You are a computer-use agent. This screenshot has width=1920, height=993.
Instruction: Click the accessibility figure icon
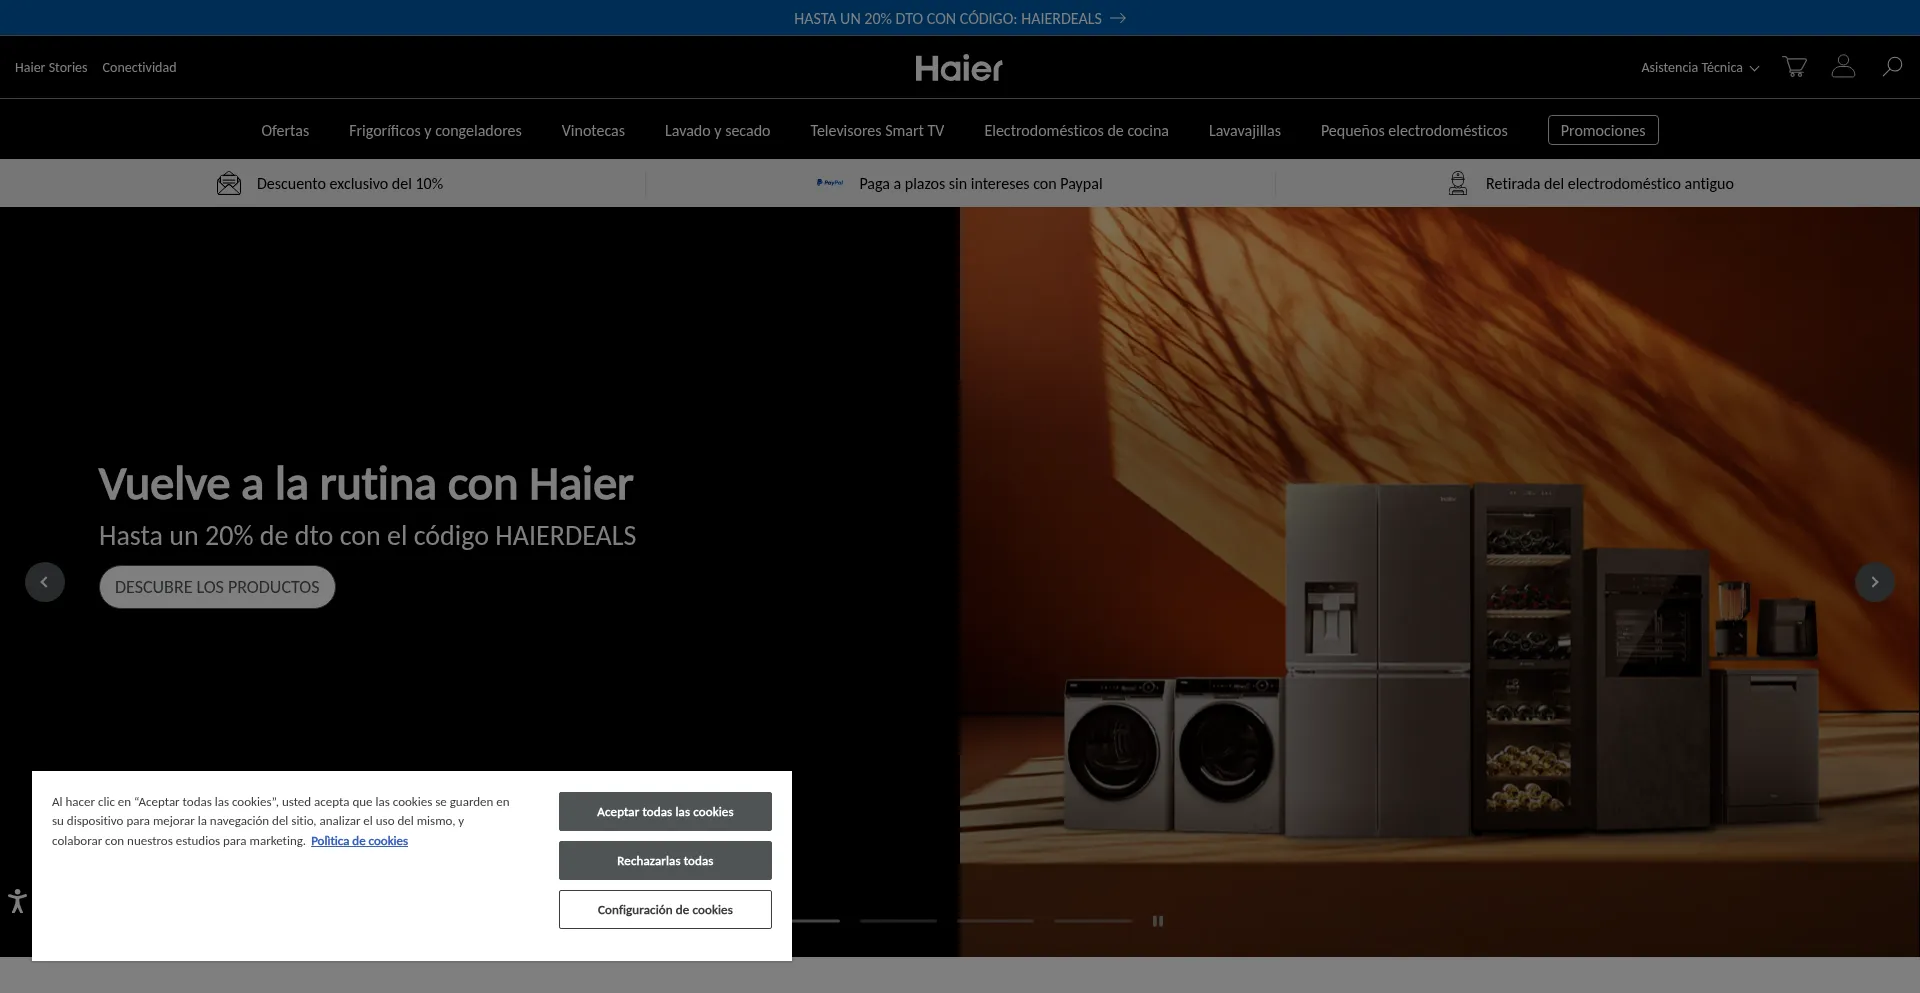16,901
